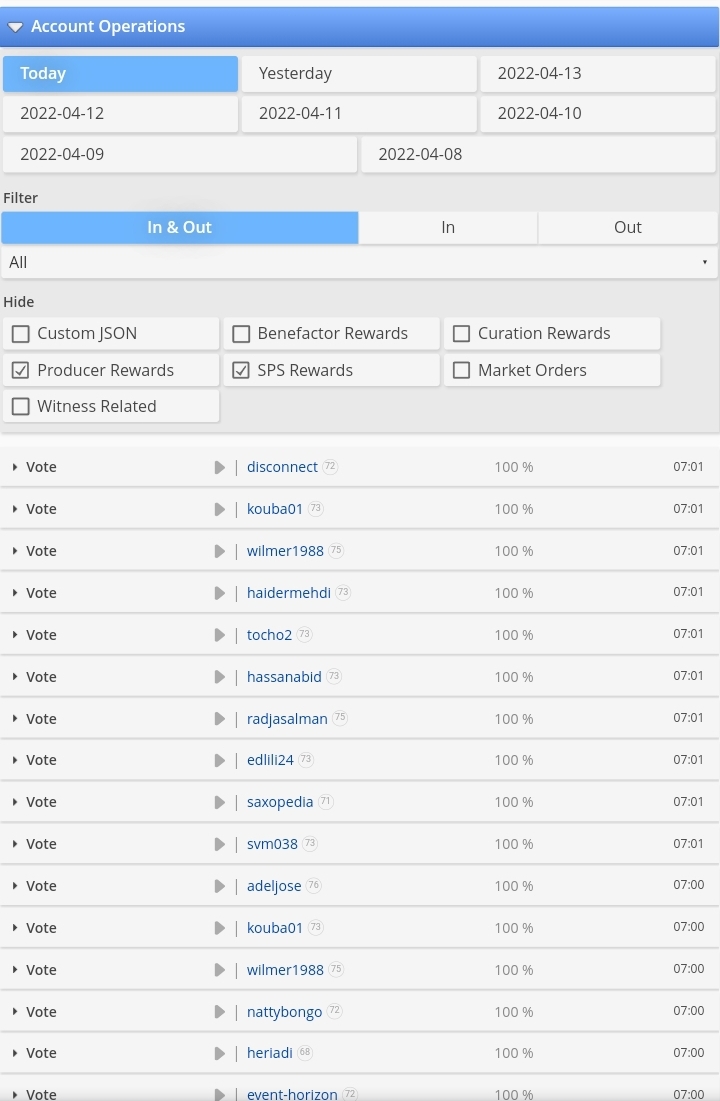Select the In filter button
Image resolution: width=720 pixels, height=1101 pixels.
[448, 228]
